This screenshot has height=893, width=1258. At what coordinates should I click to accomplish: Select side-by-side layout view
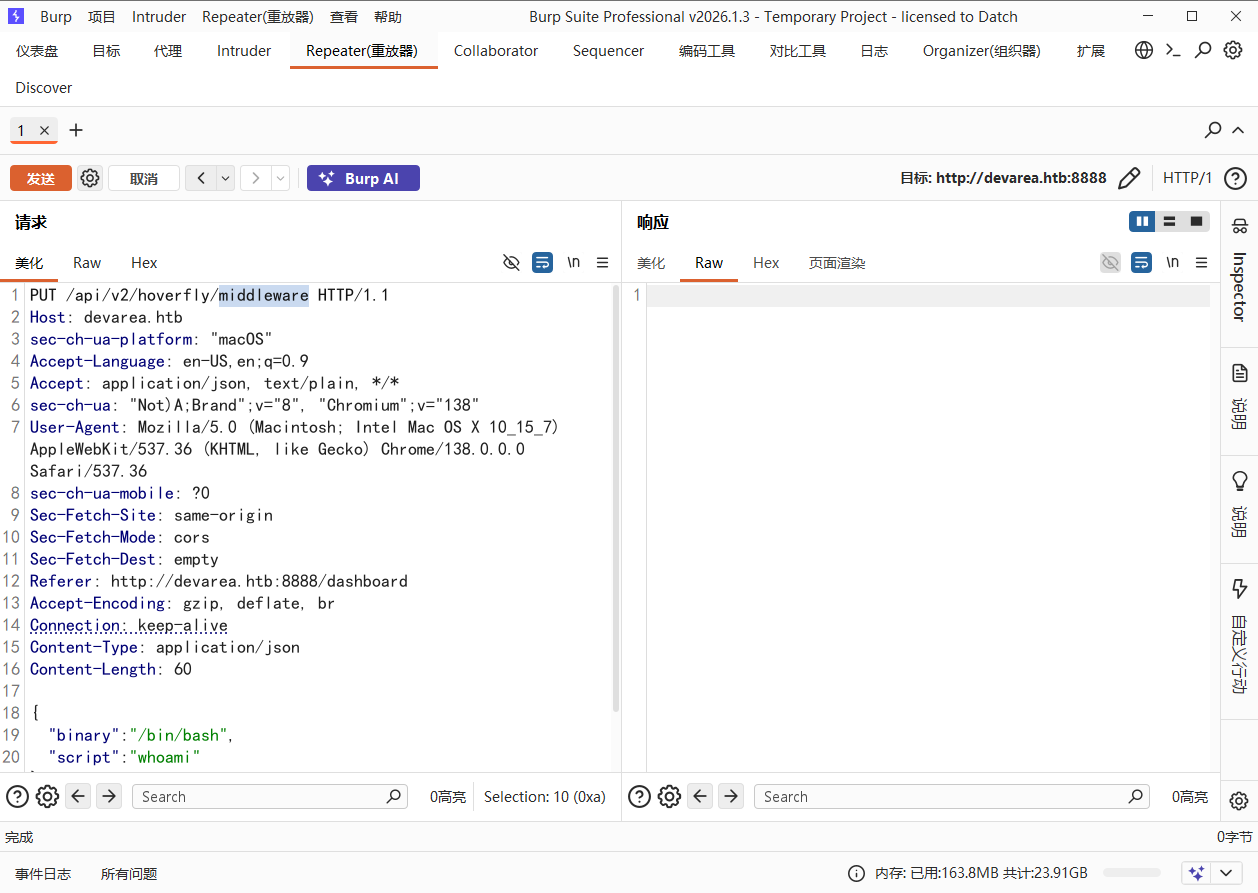[1142, 221]
